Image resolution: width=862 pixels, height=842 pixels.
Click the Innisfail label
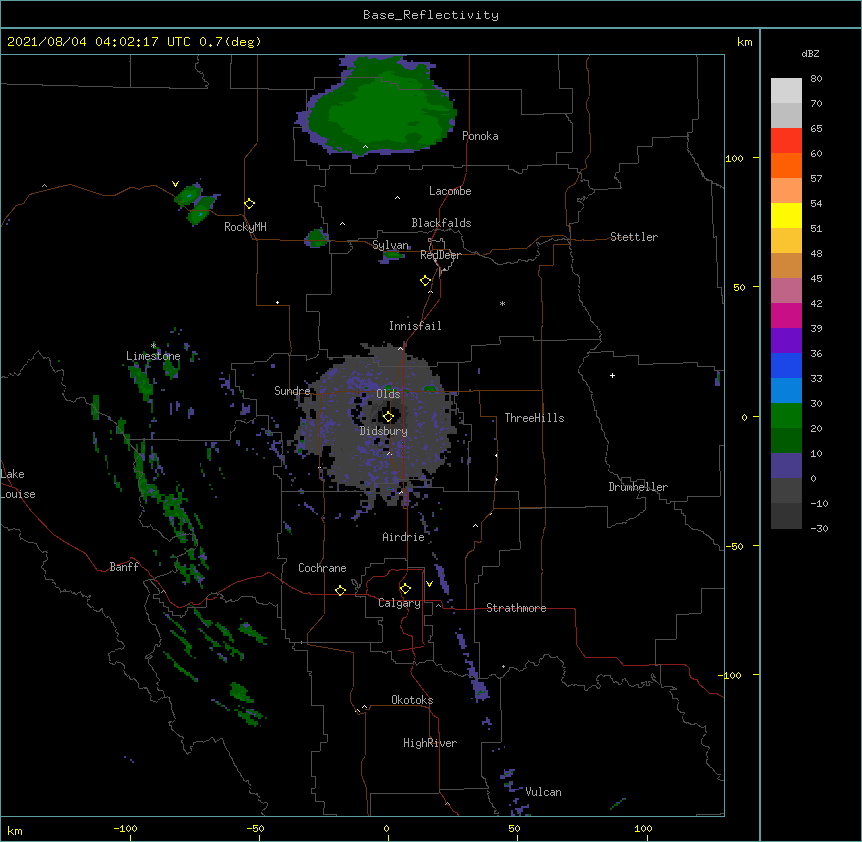[x=415, y=326]
